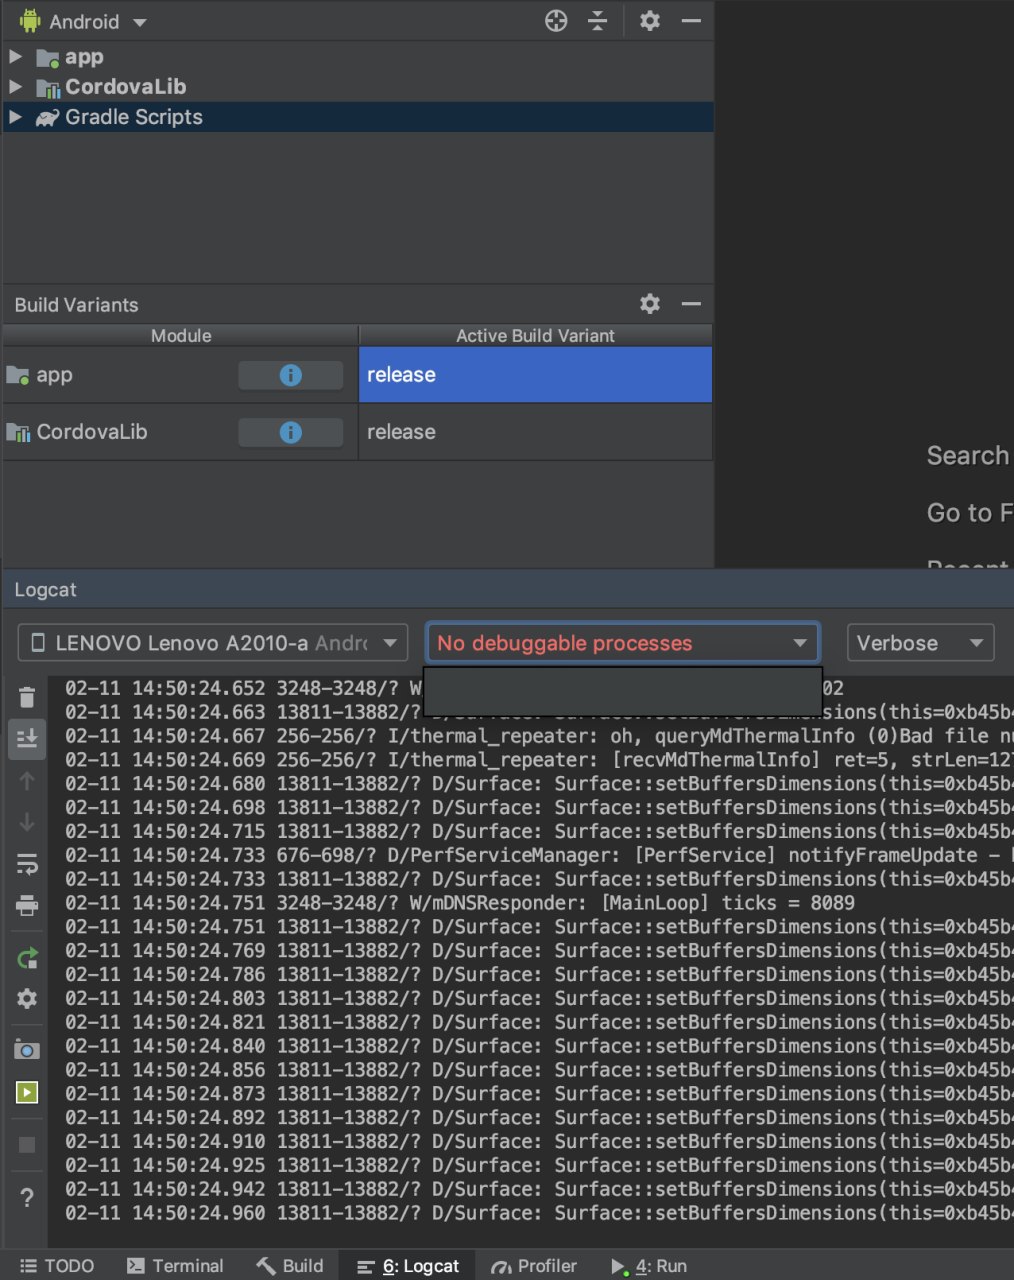Click the stop square icon in logcat toolbar
The image size is (1014, 1280).
tap(27, 1145)
